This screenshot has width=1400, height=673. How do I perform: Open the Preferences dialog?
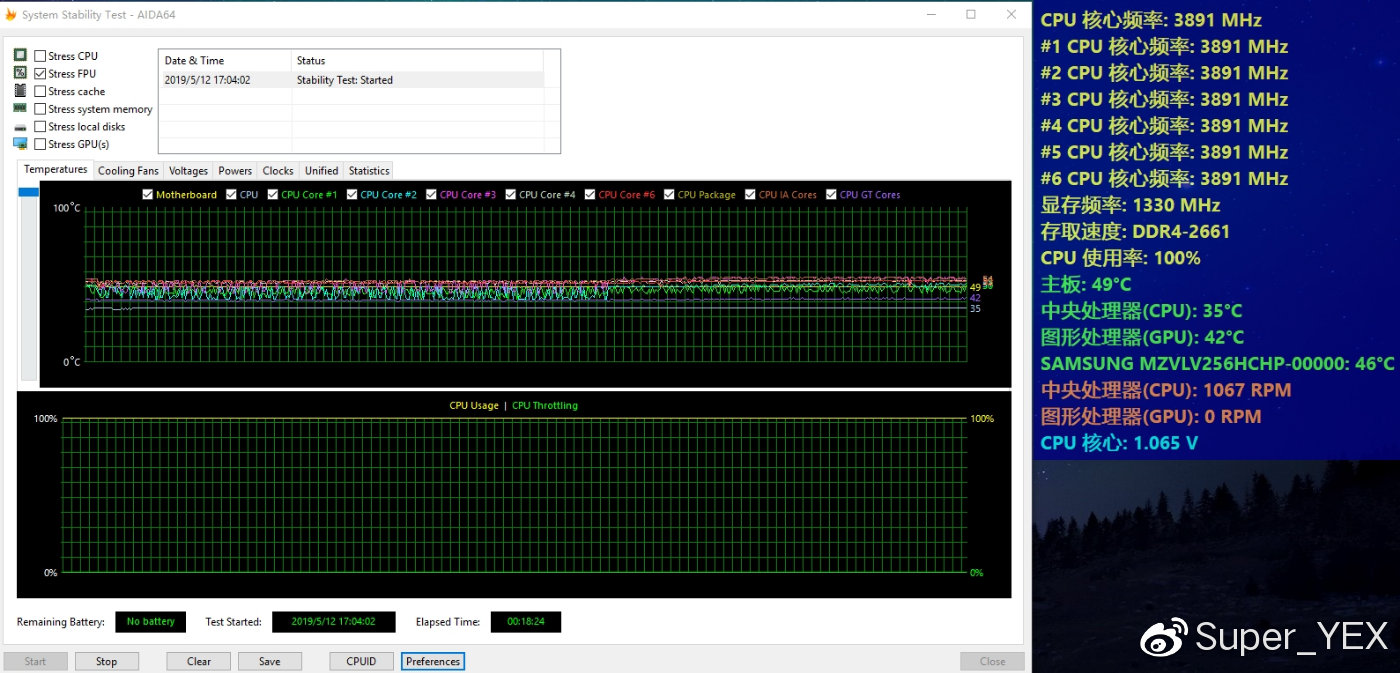[x=433, y=661]
